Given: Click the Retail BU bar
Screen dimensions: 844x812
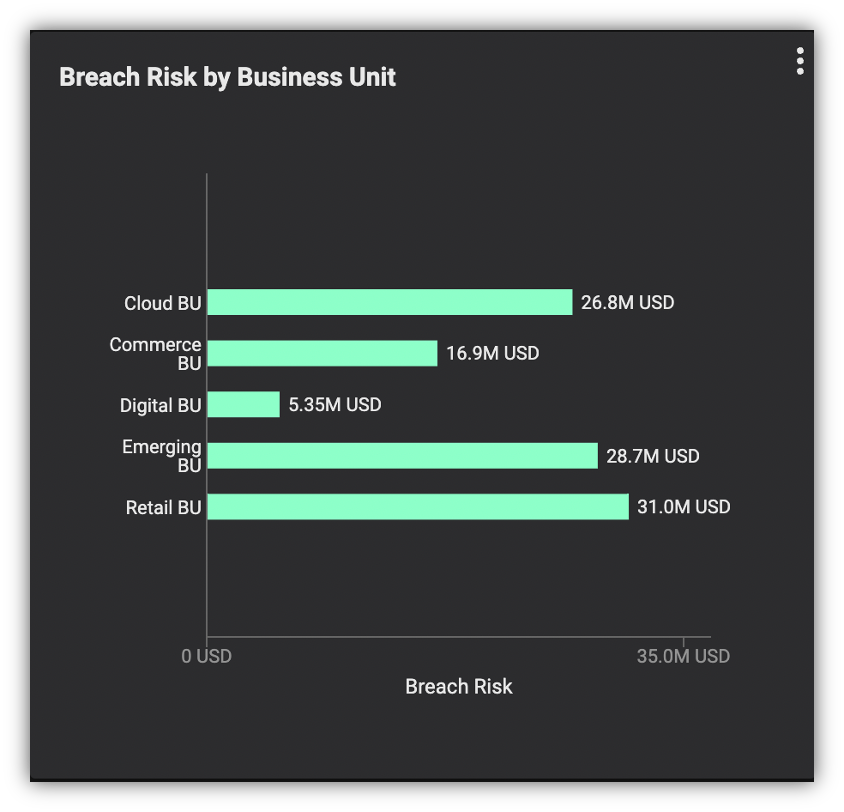Looking at the screenshot, I should (x=418, y=506).
